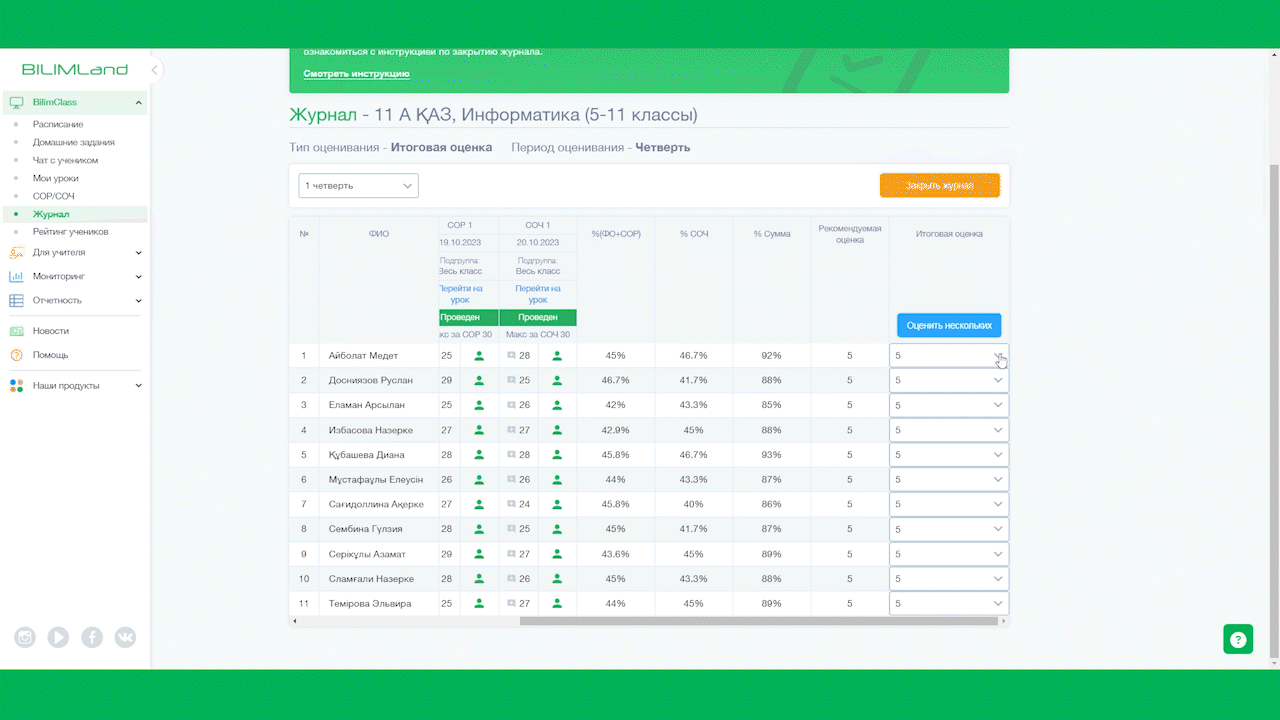Click the Оценить нескольких button
1280x720 pixels.
click(949, 325)
